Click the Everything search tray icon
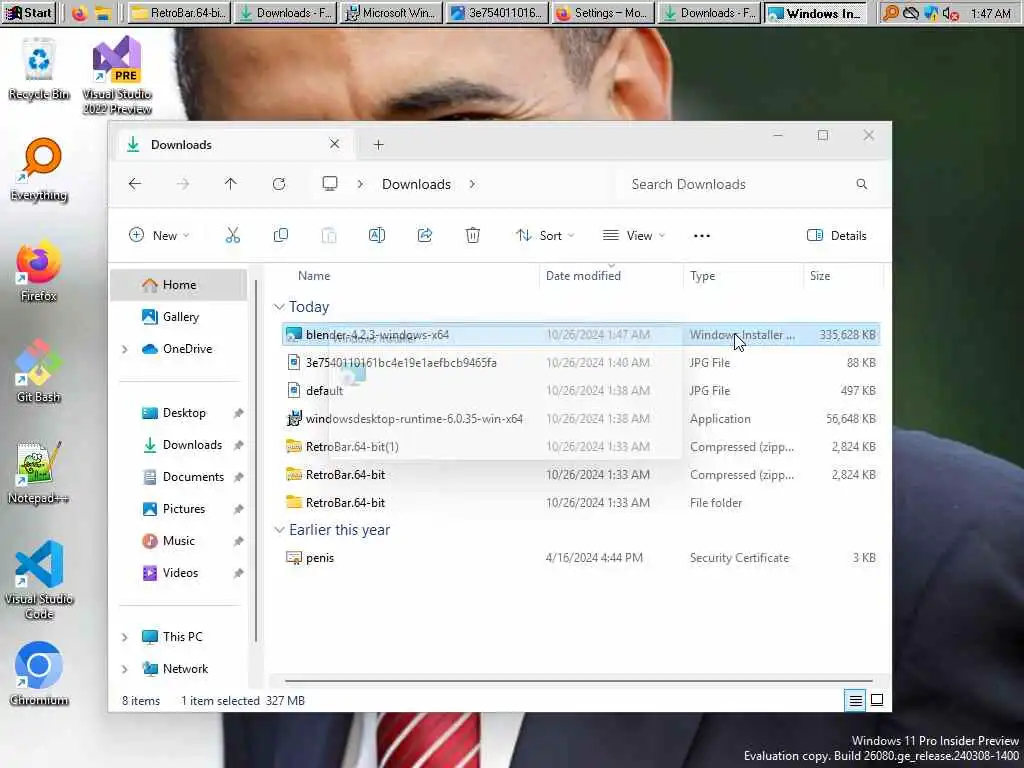 (x=890, y=13)
